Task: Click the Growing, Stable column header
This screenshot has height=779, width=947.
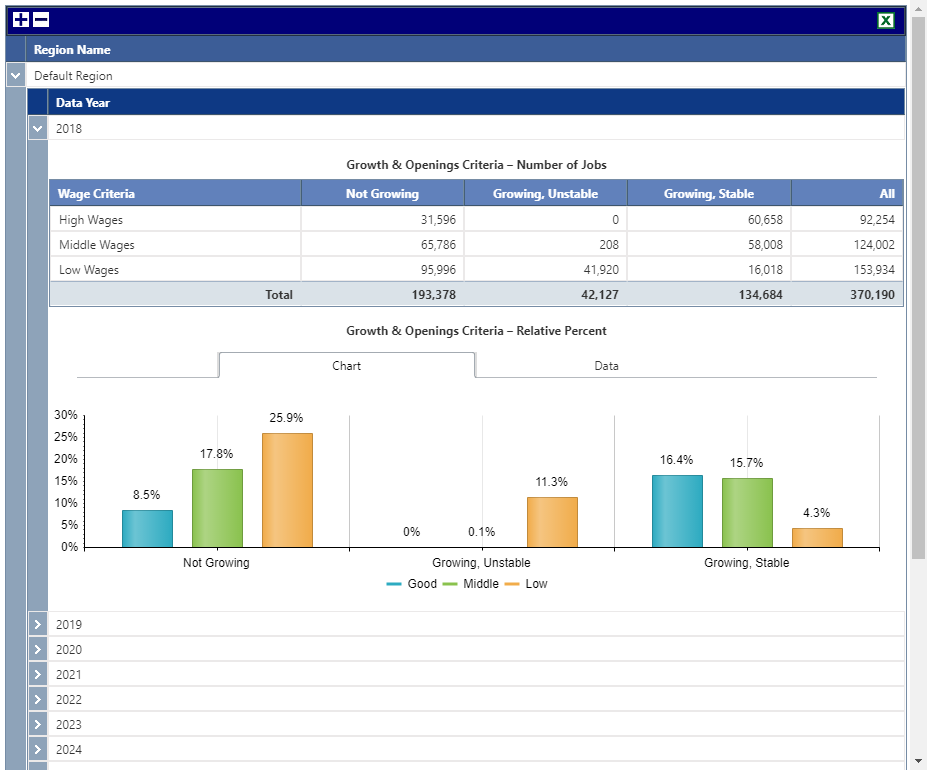Action: click(709, 193)
